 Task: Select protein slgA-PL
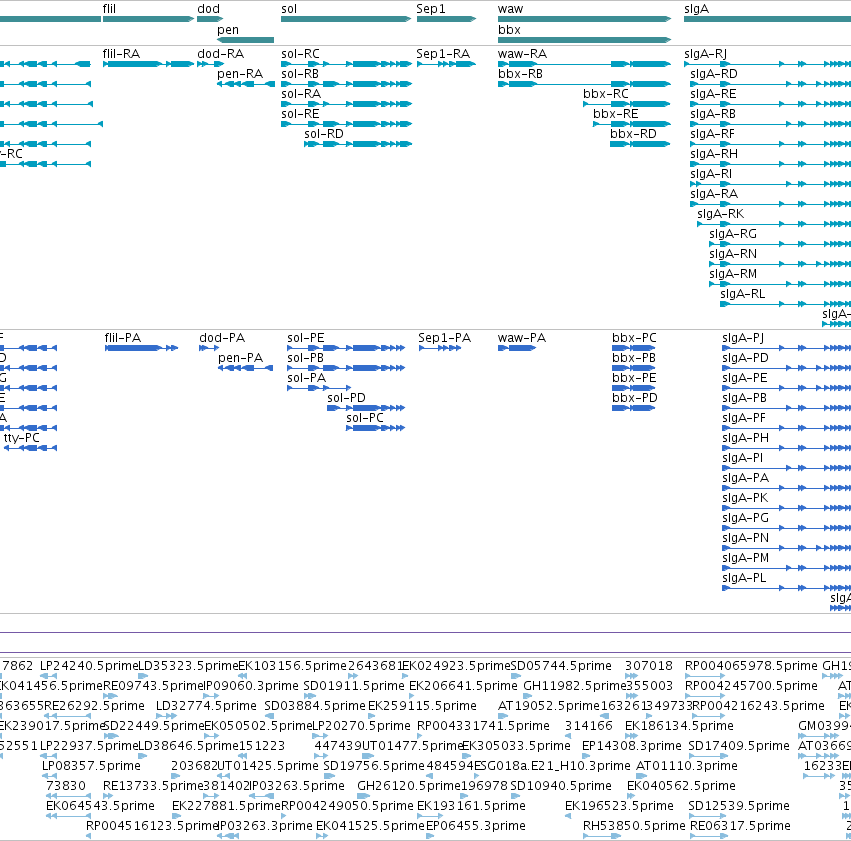click(786, 588)
